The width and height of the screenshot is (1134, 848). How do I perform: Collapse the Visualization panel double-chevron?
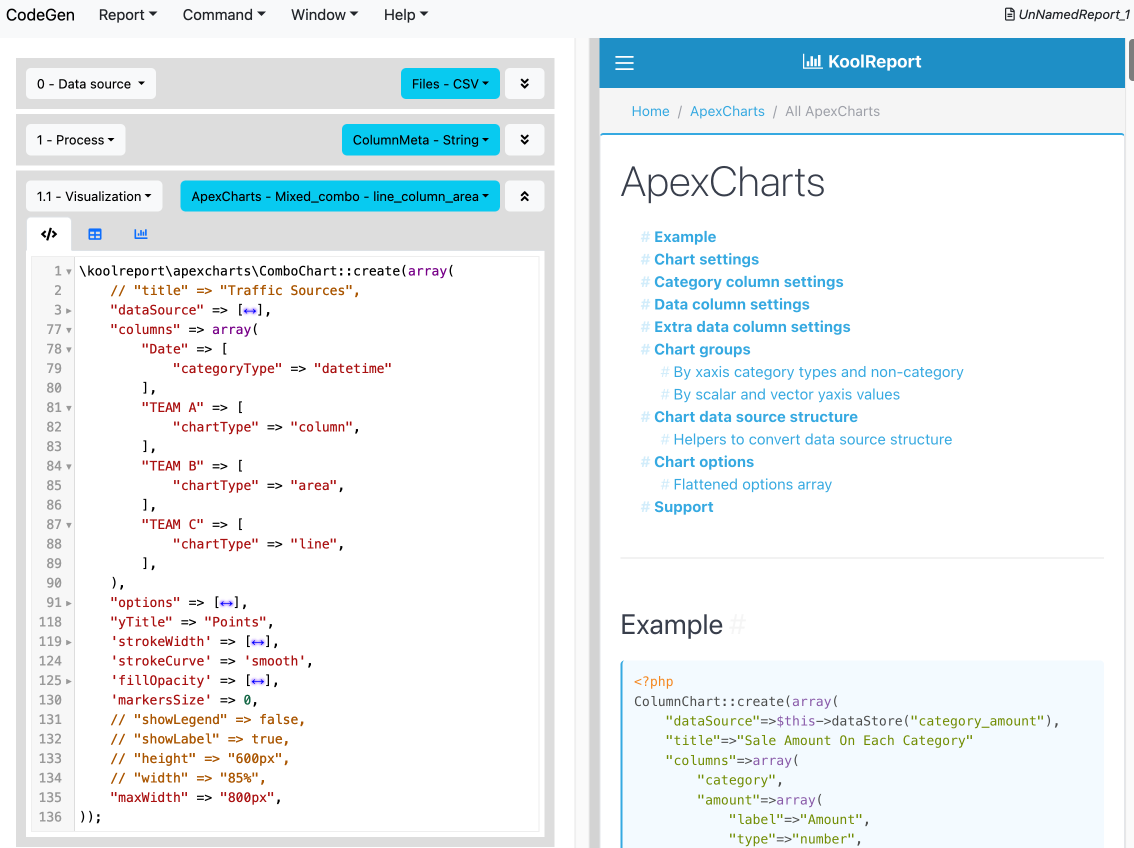click(x=524, y=196)
